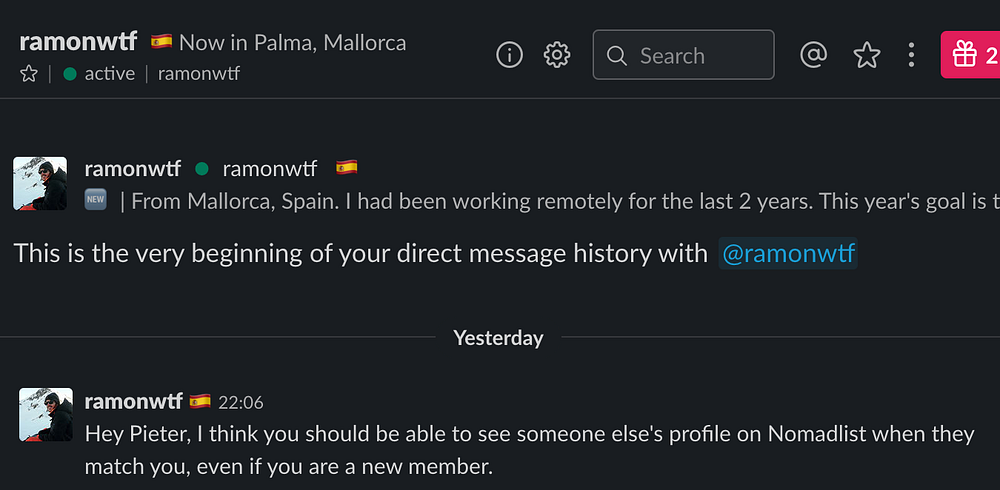
Task: Open the pink gift what's new button
Action: point(970,55)
